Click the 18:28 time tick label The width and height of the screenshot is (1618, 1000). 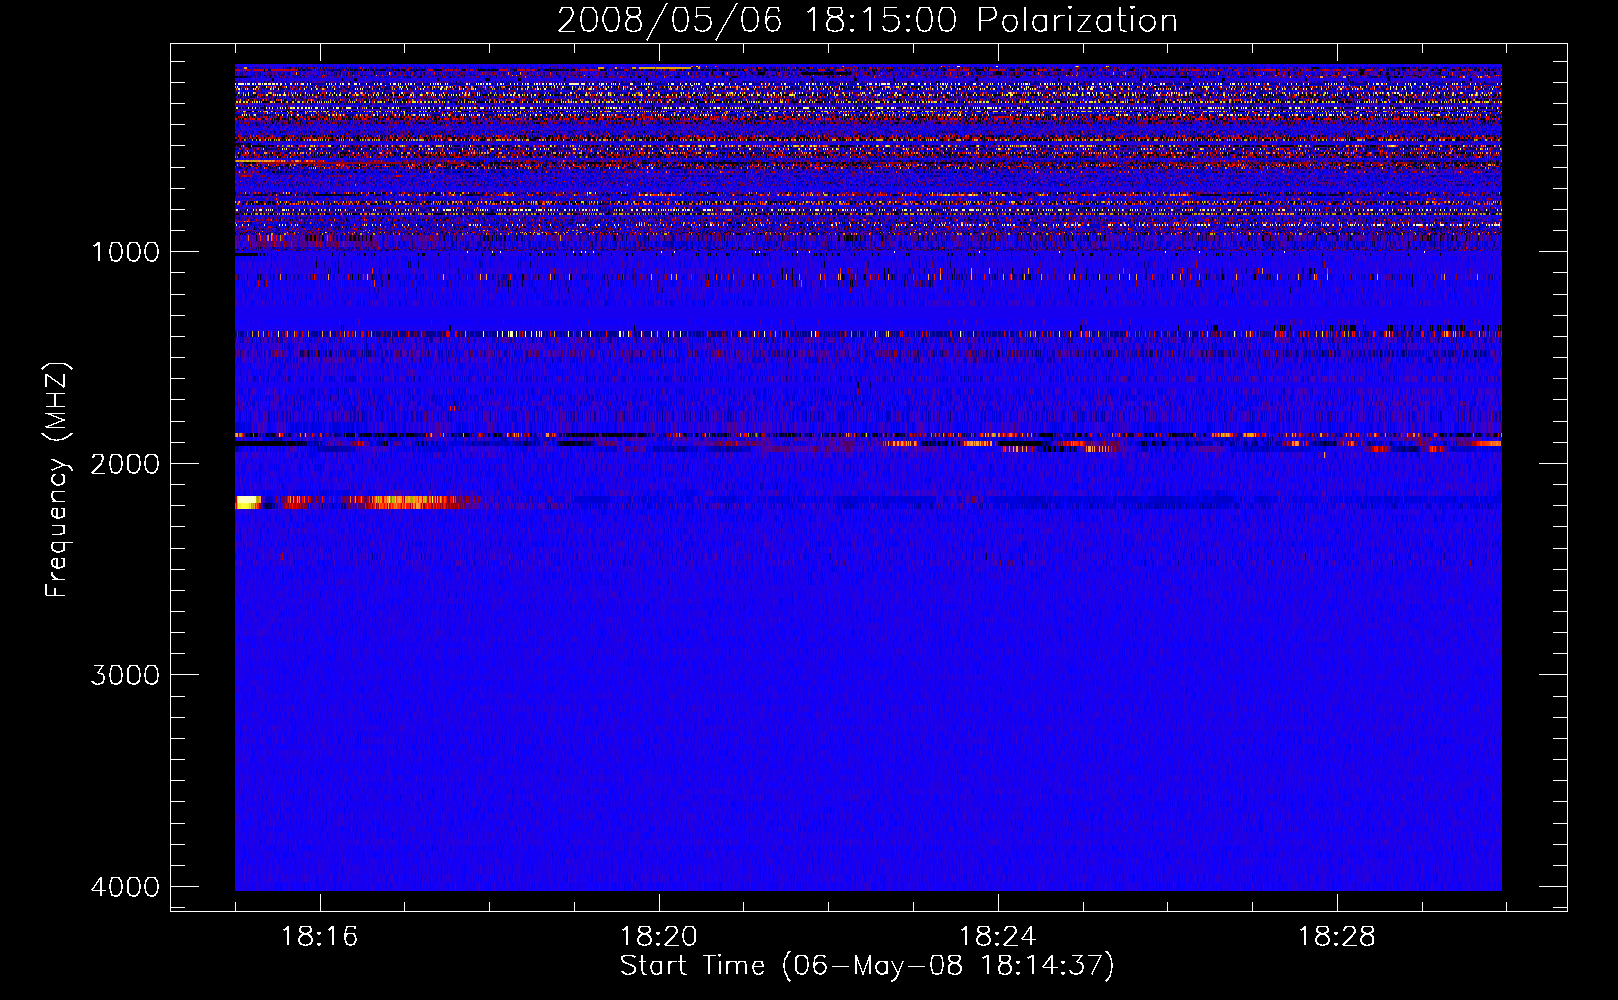(x=1336, y=937)
